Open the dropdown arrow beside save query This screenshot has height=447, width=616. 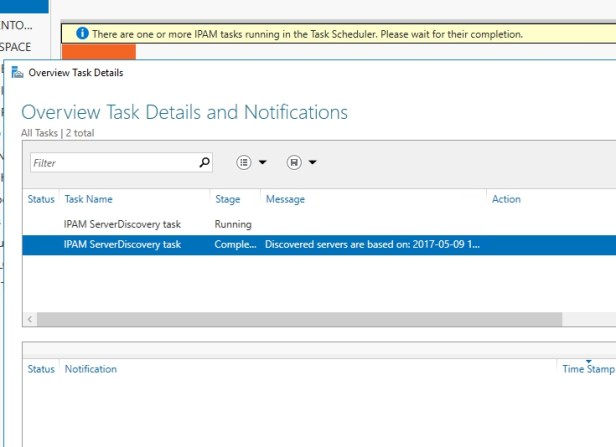(313, 162)
